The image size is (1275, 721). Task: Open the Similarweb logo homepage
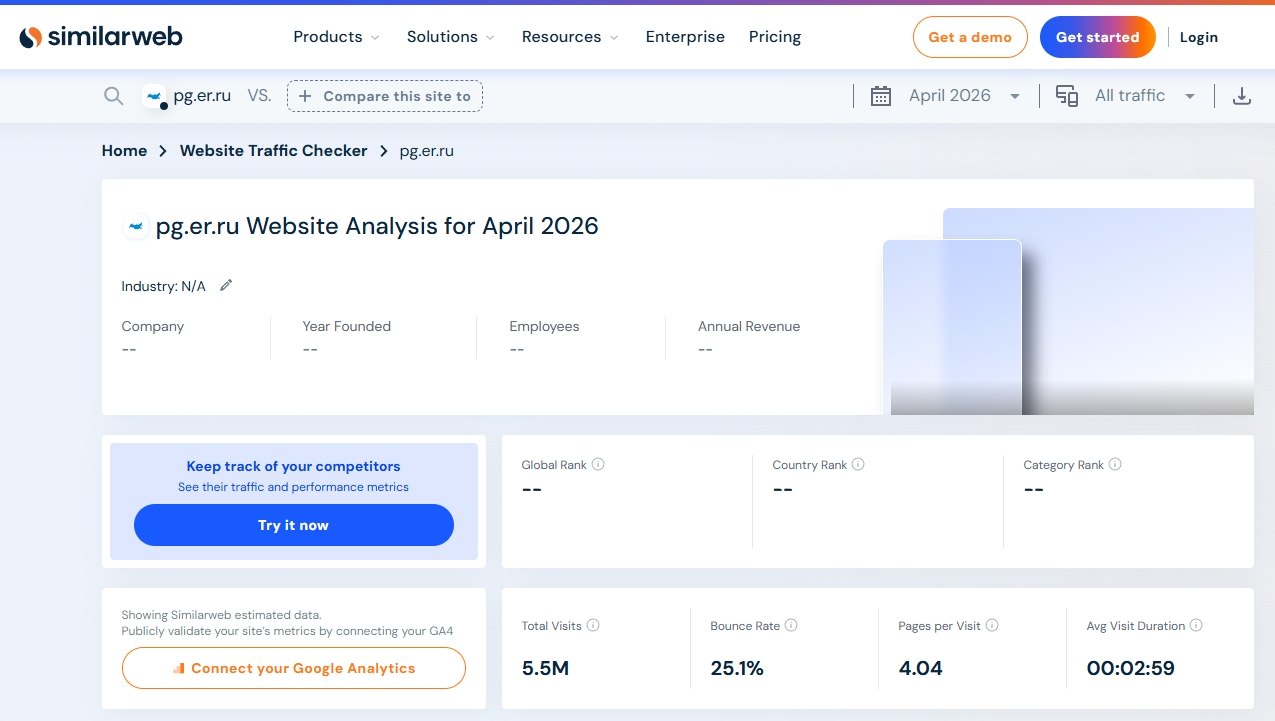101,37
